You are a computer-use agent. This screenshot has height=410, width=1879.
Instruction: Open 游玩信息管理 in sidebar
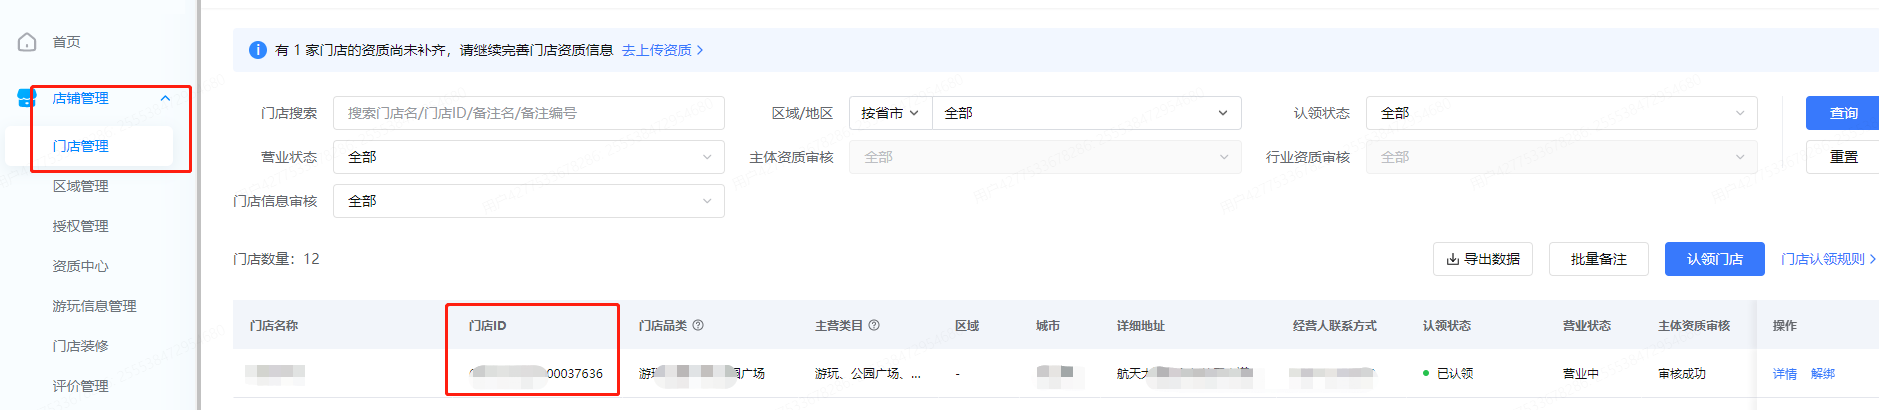pyautogui.click(x=94, y=306)
